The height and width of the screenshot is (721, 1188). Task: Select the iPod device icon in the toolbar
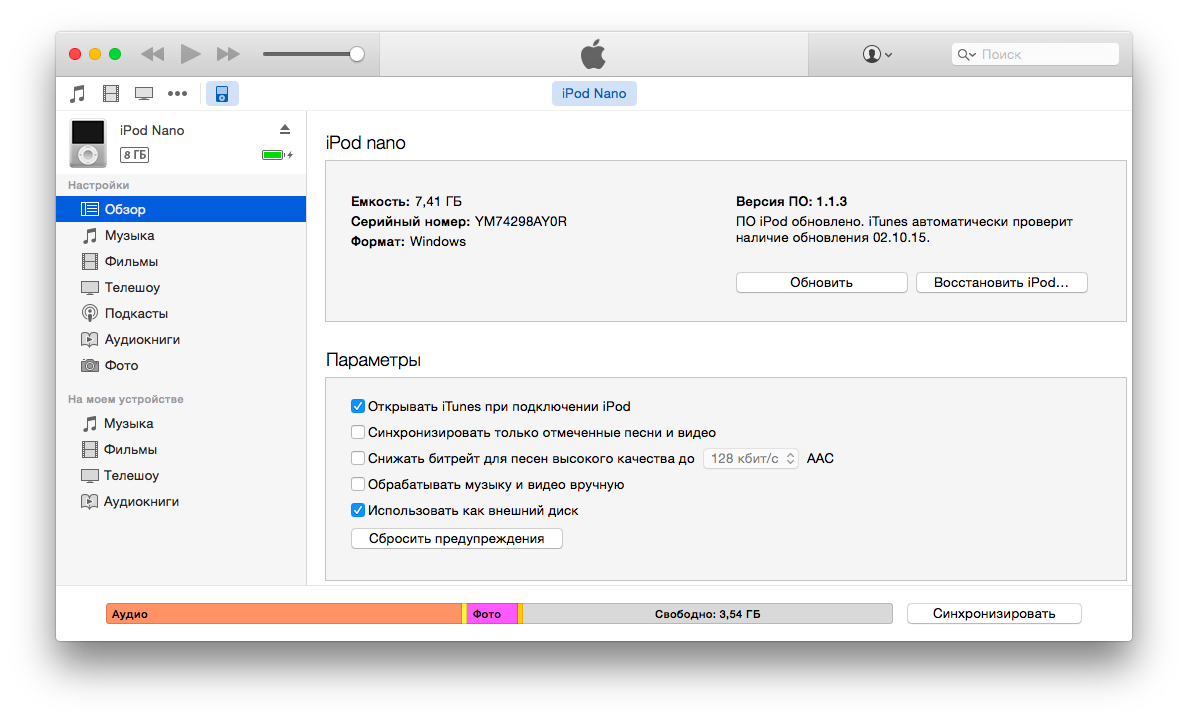point(221,93)
